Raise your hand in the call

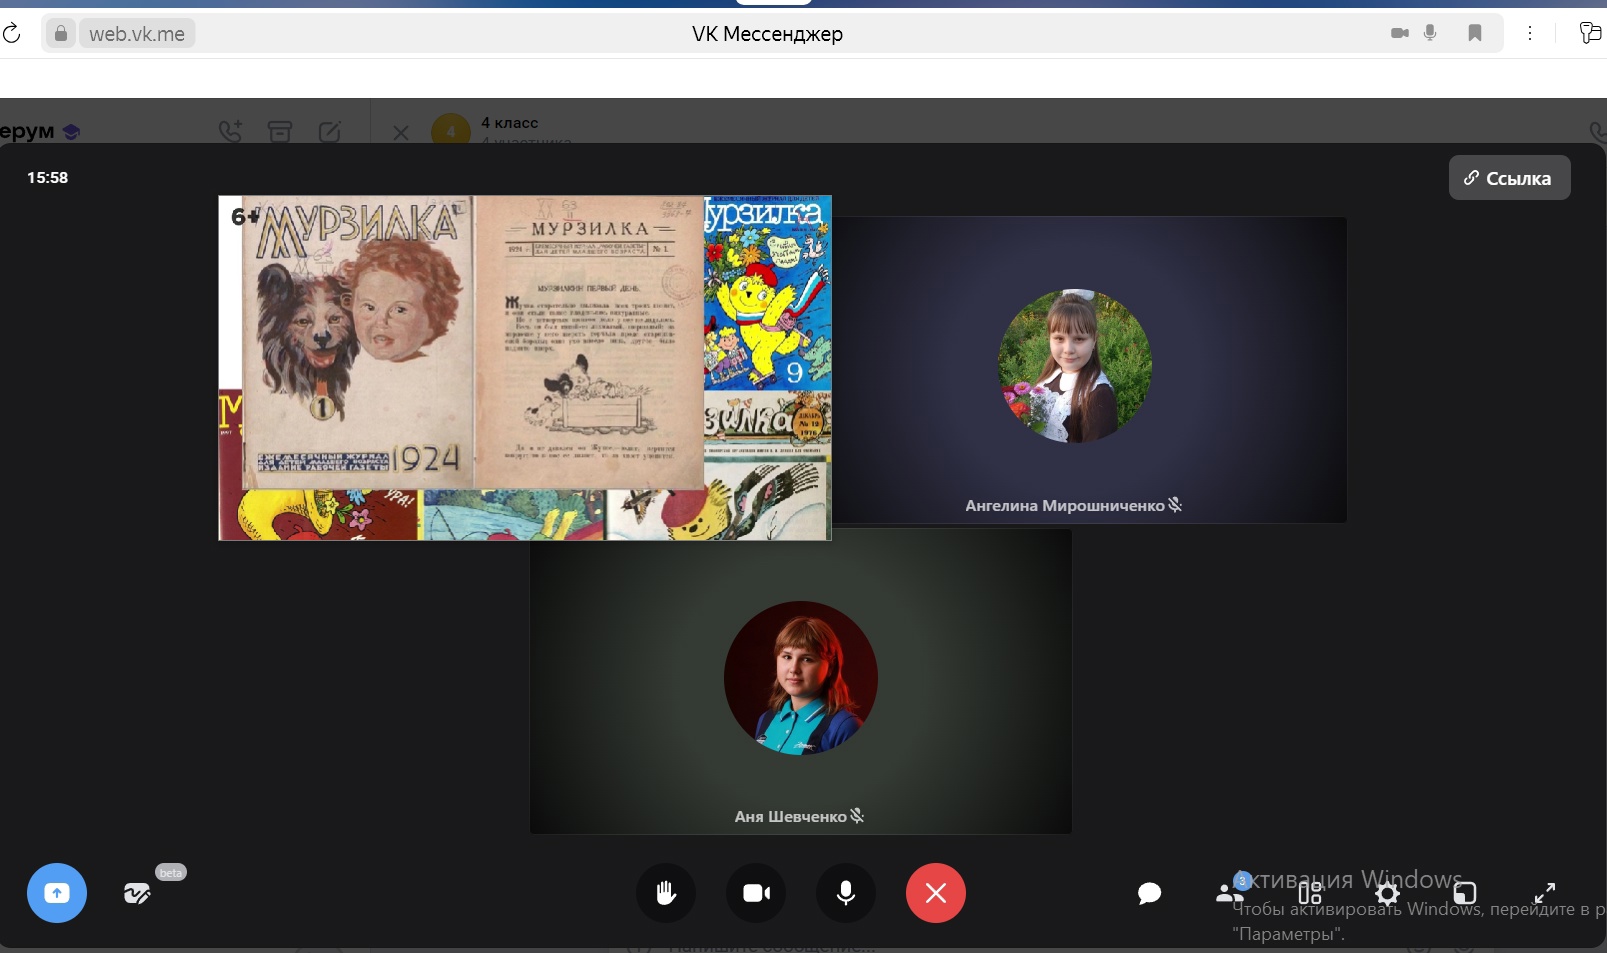point(666,893)
